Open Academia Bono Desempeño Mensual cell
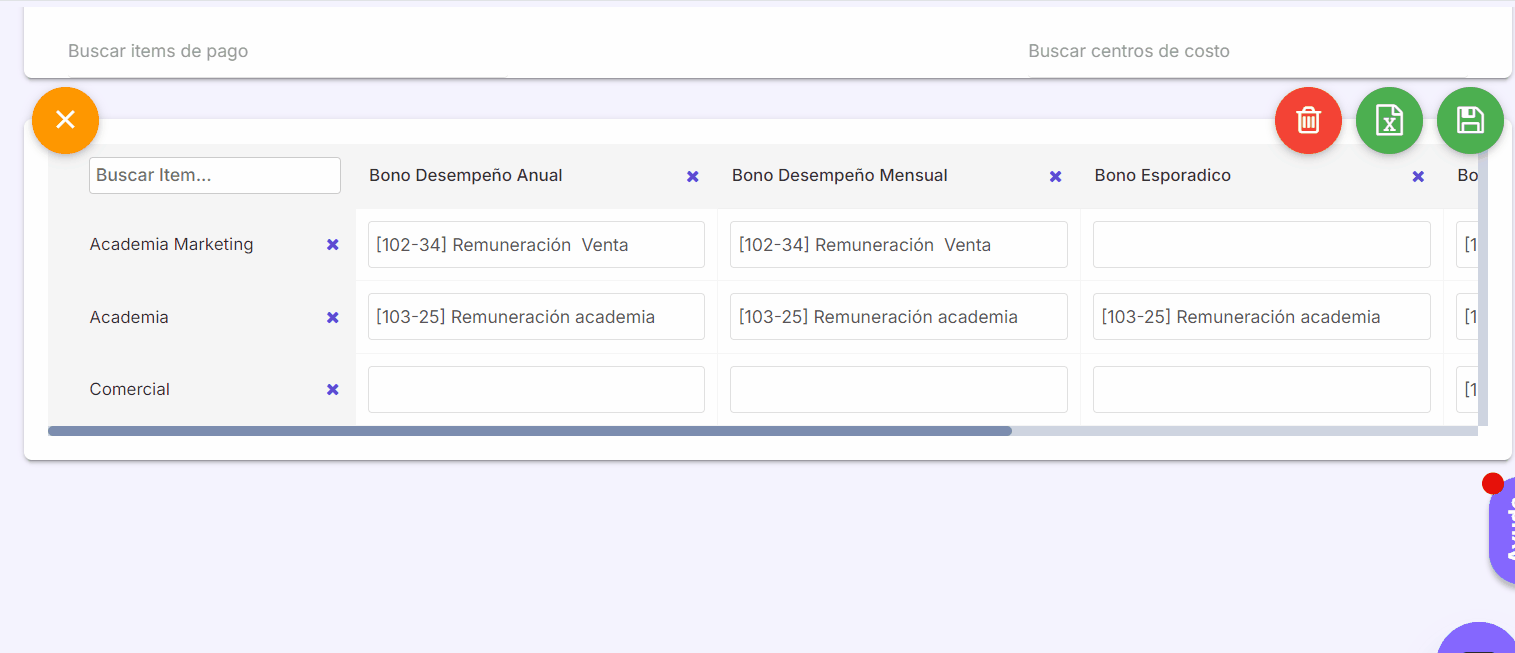The height and width of the screenshot is (653, 1515). tap(899, 317)
